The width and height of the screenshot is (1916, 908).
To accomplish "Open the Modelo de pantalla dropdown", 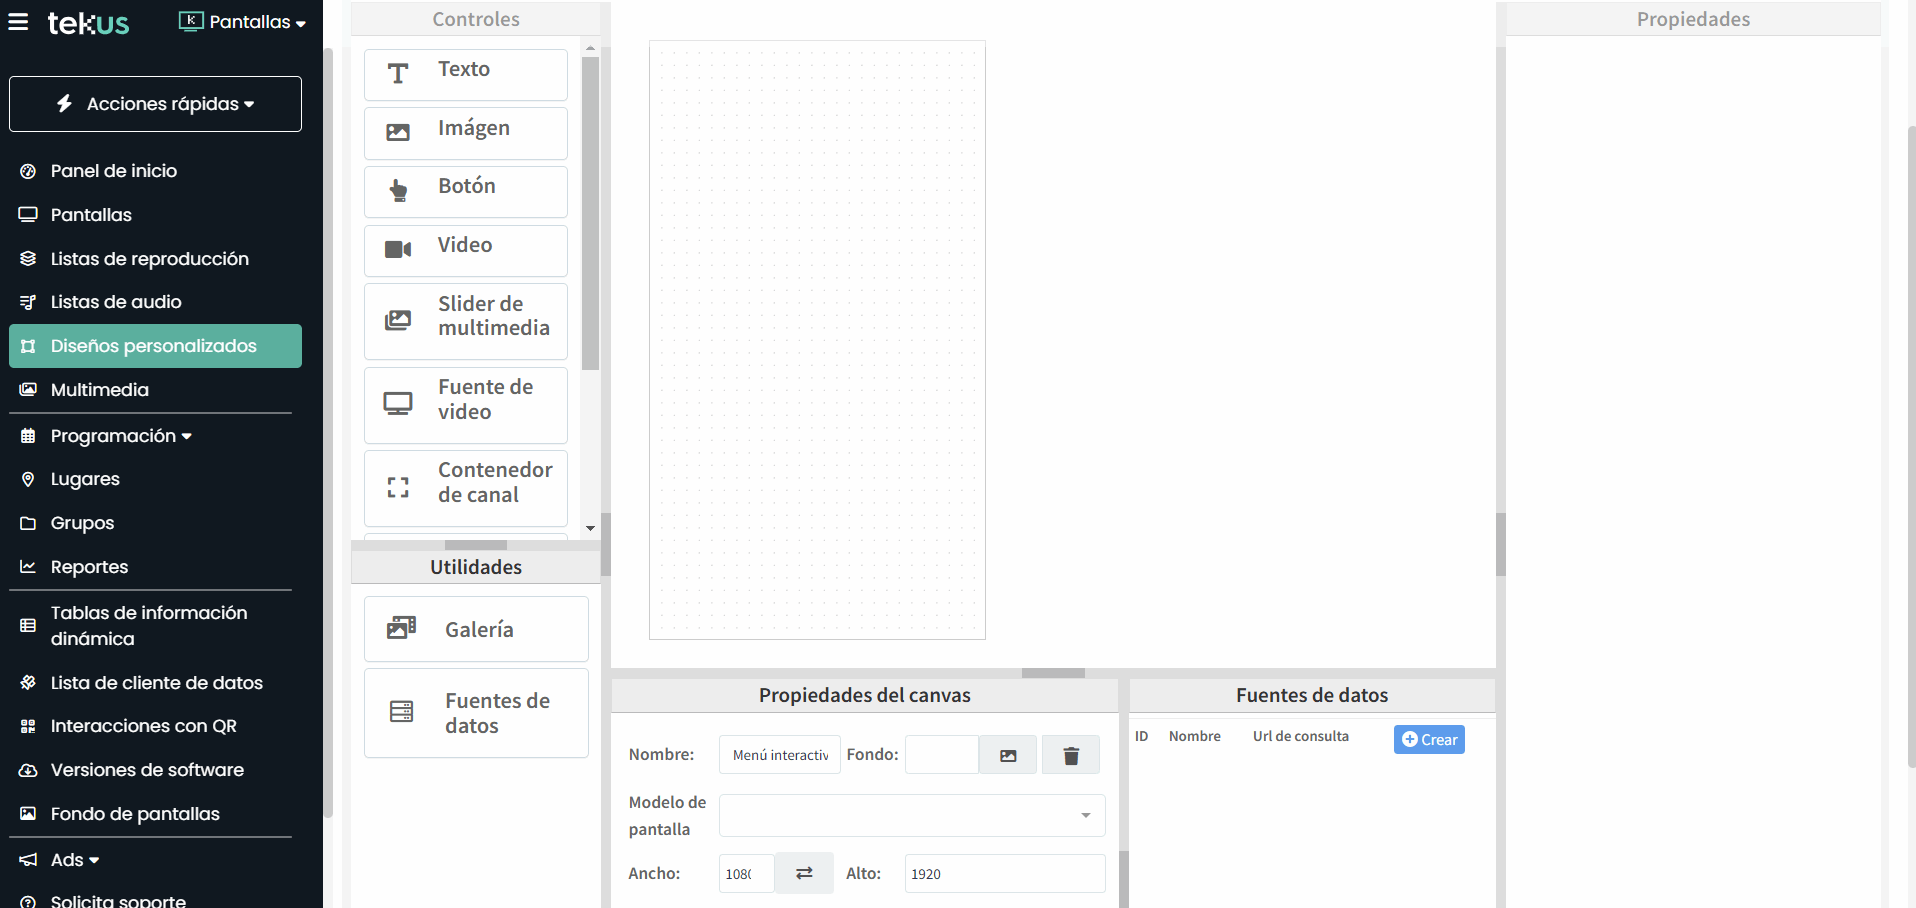I will [x=911, y=815].
